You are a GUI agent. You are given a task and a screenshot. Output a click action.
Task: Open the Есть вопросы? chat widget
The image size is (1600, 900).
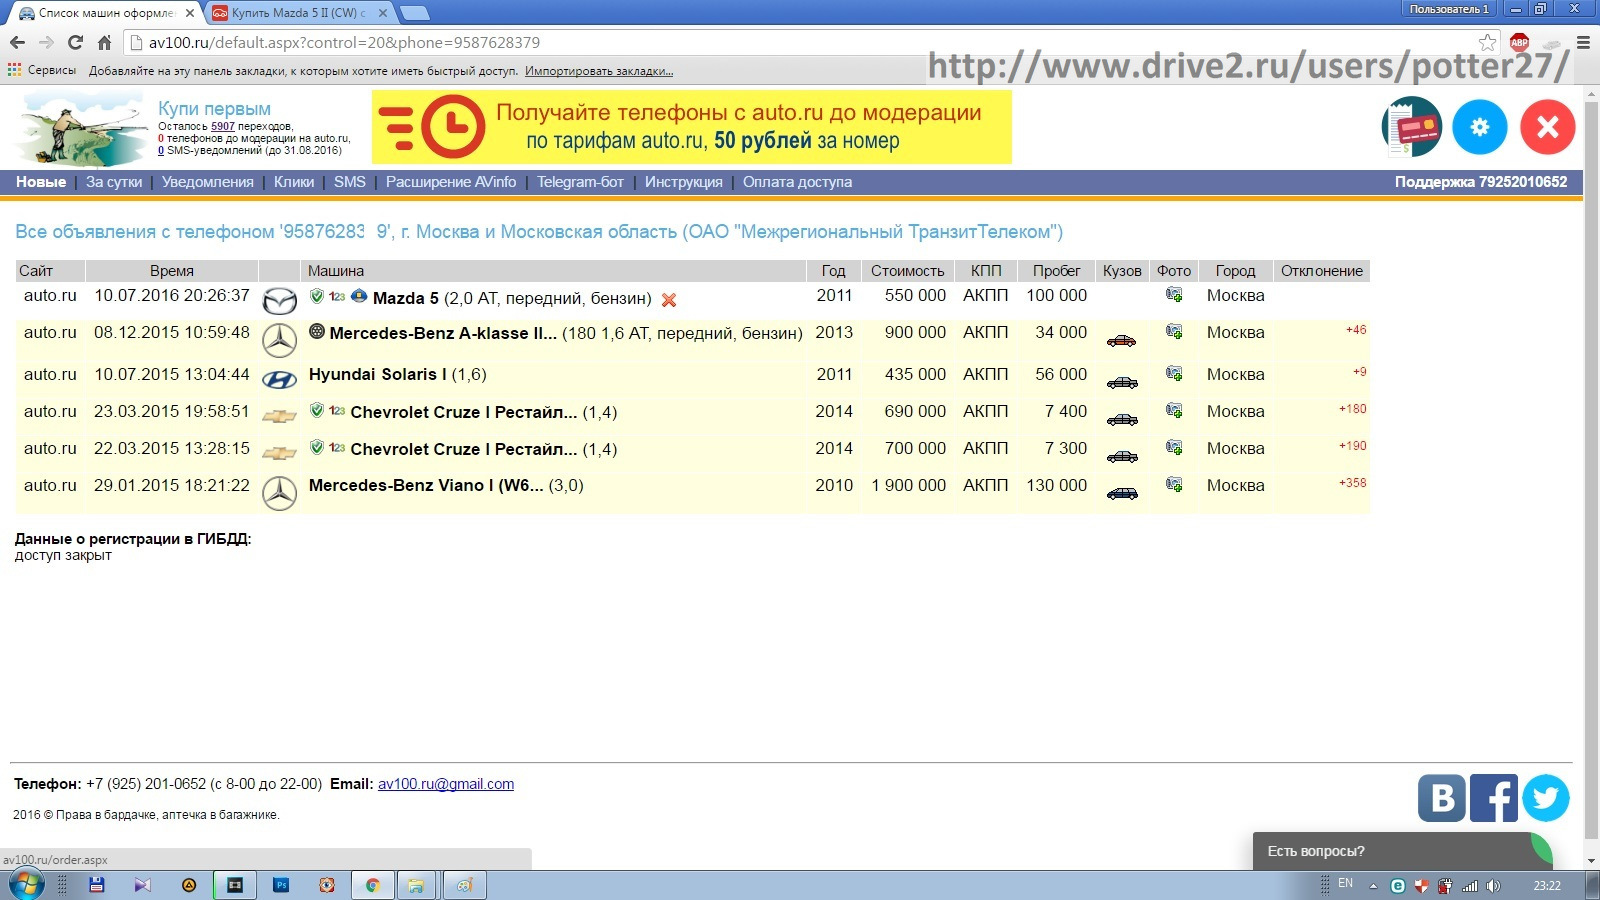(1402, 851)
